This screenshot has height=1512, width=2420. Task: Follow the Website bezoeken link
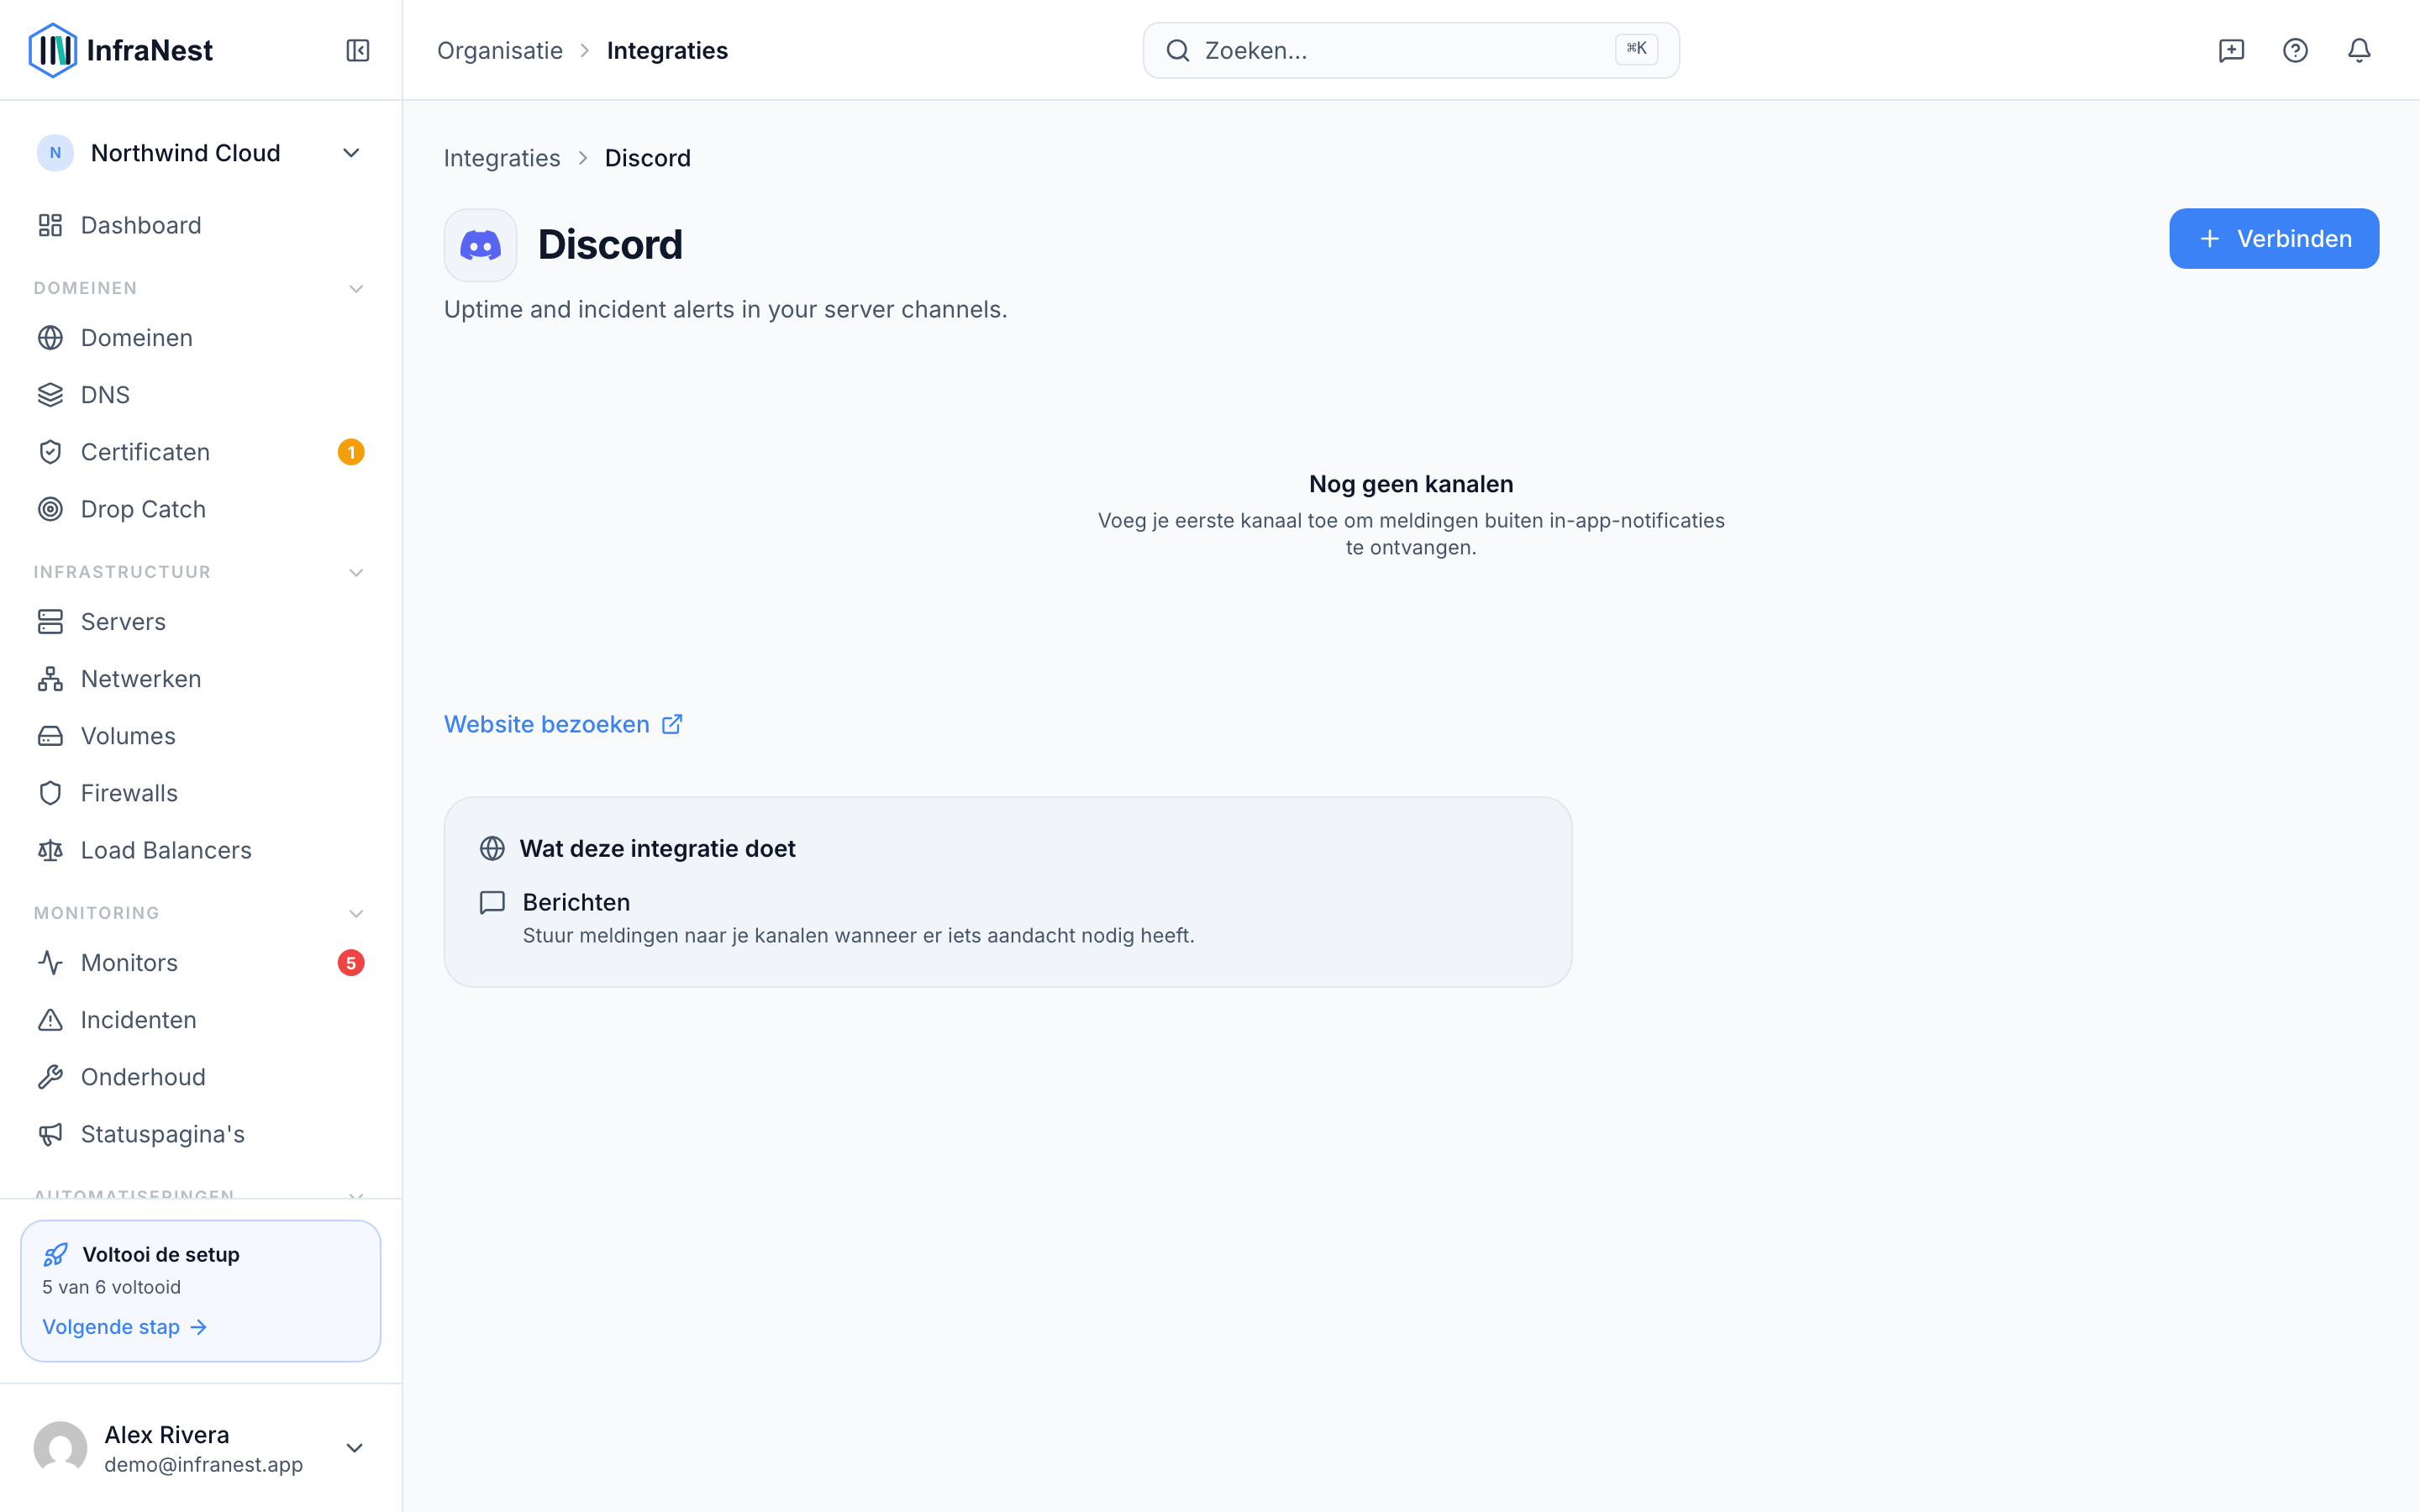[x=563, y=724]
